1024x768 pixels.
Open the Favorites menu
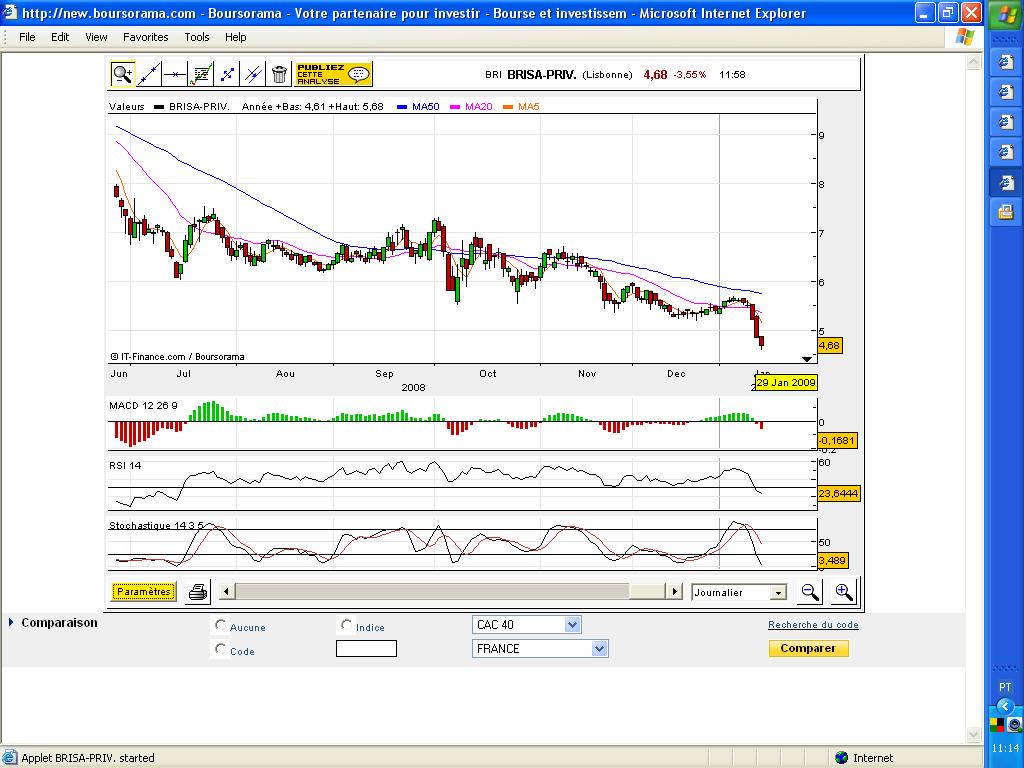click(x=145, y=37)
